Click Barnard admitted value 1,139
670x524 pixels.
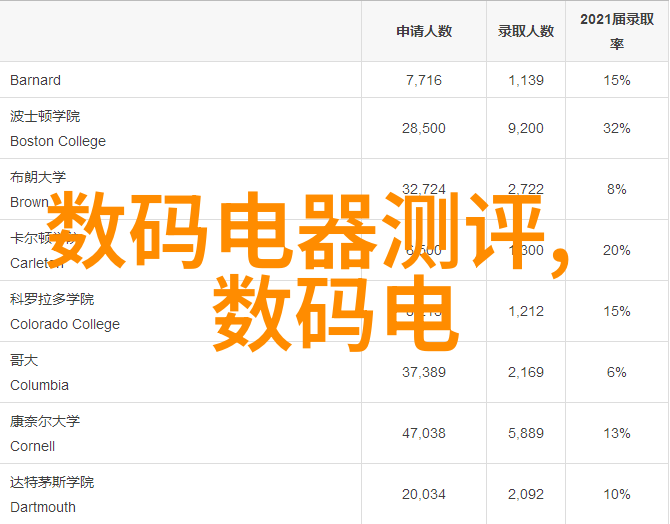[526, 80]
